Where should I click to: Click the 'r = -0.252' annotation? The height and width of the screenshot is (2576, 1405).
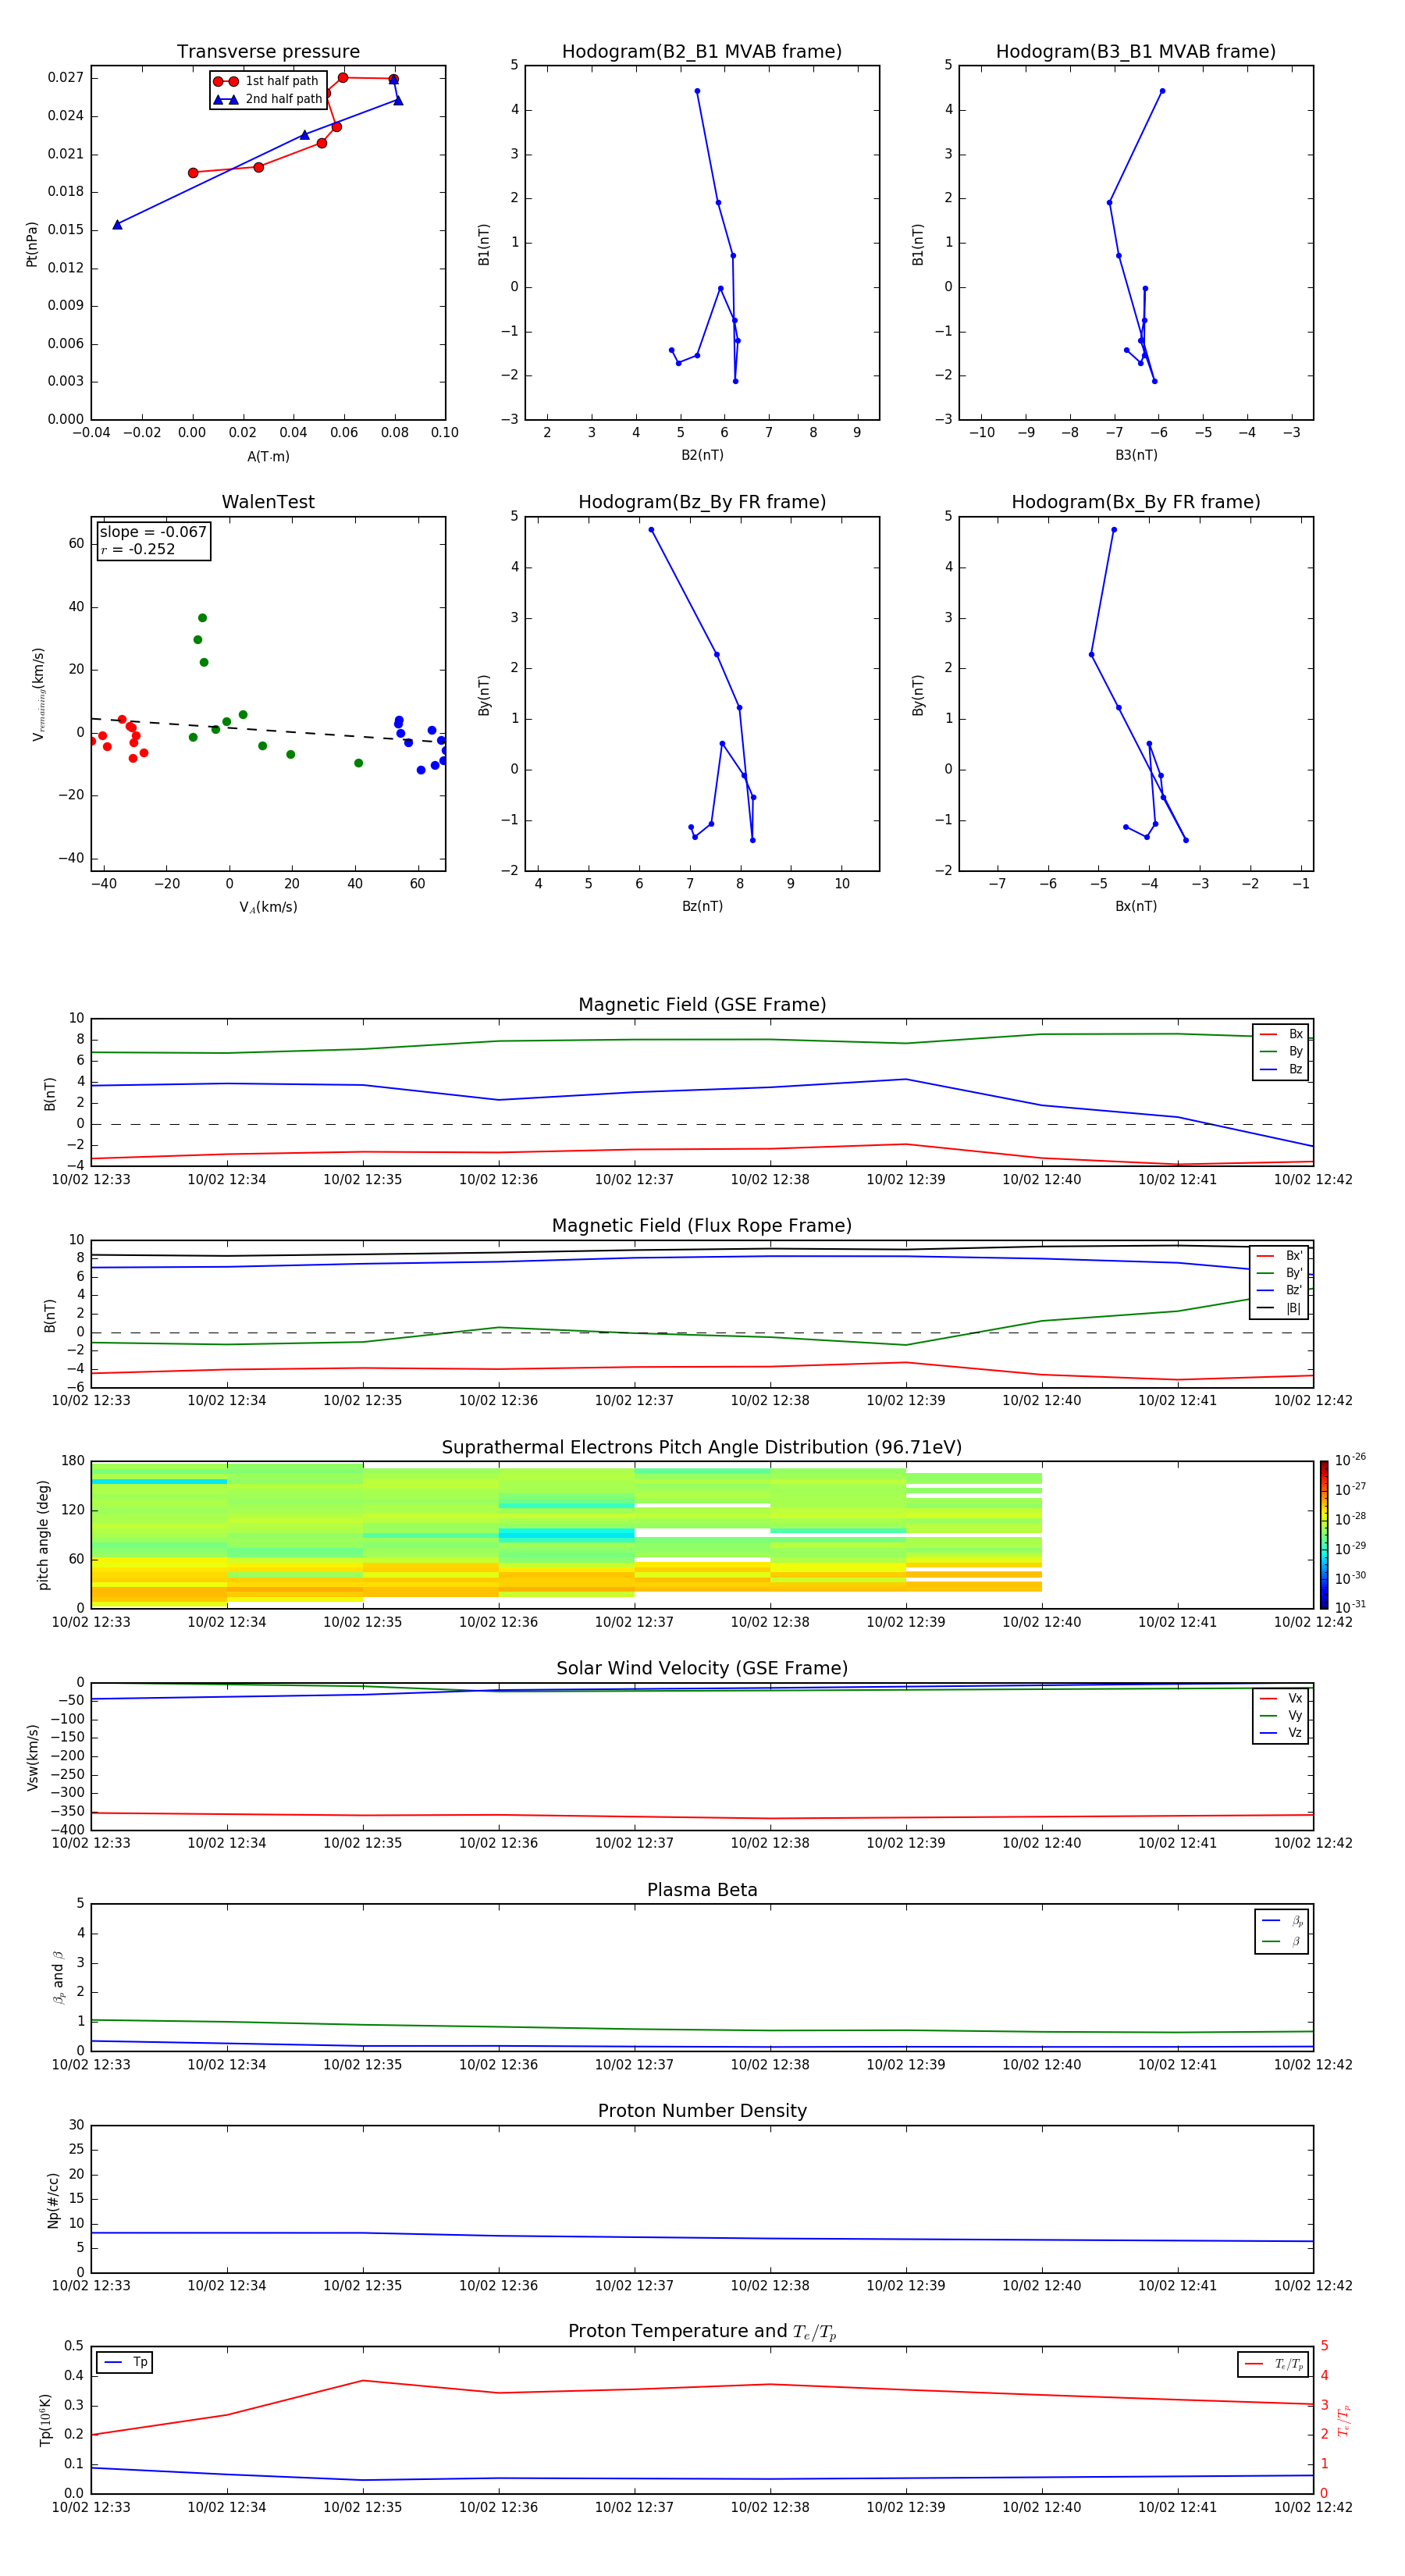point(138,549)
